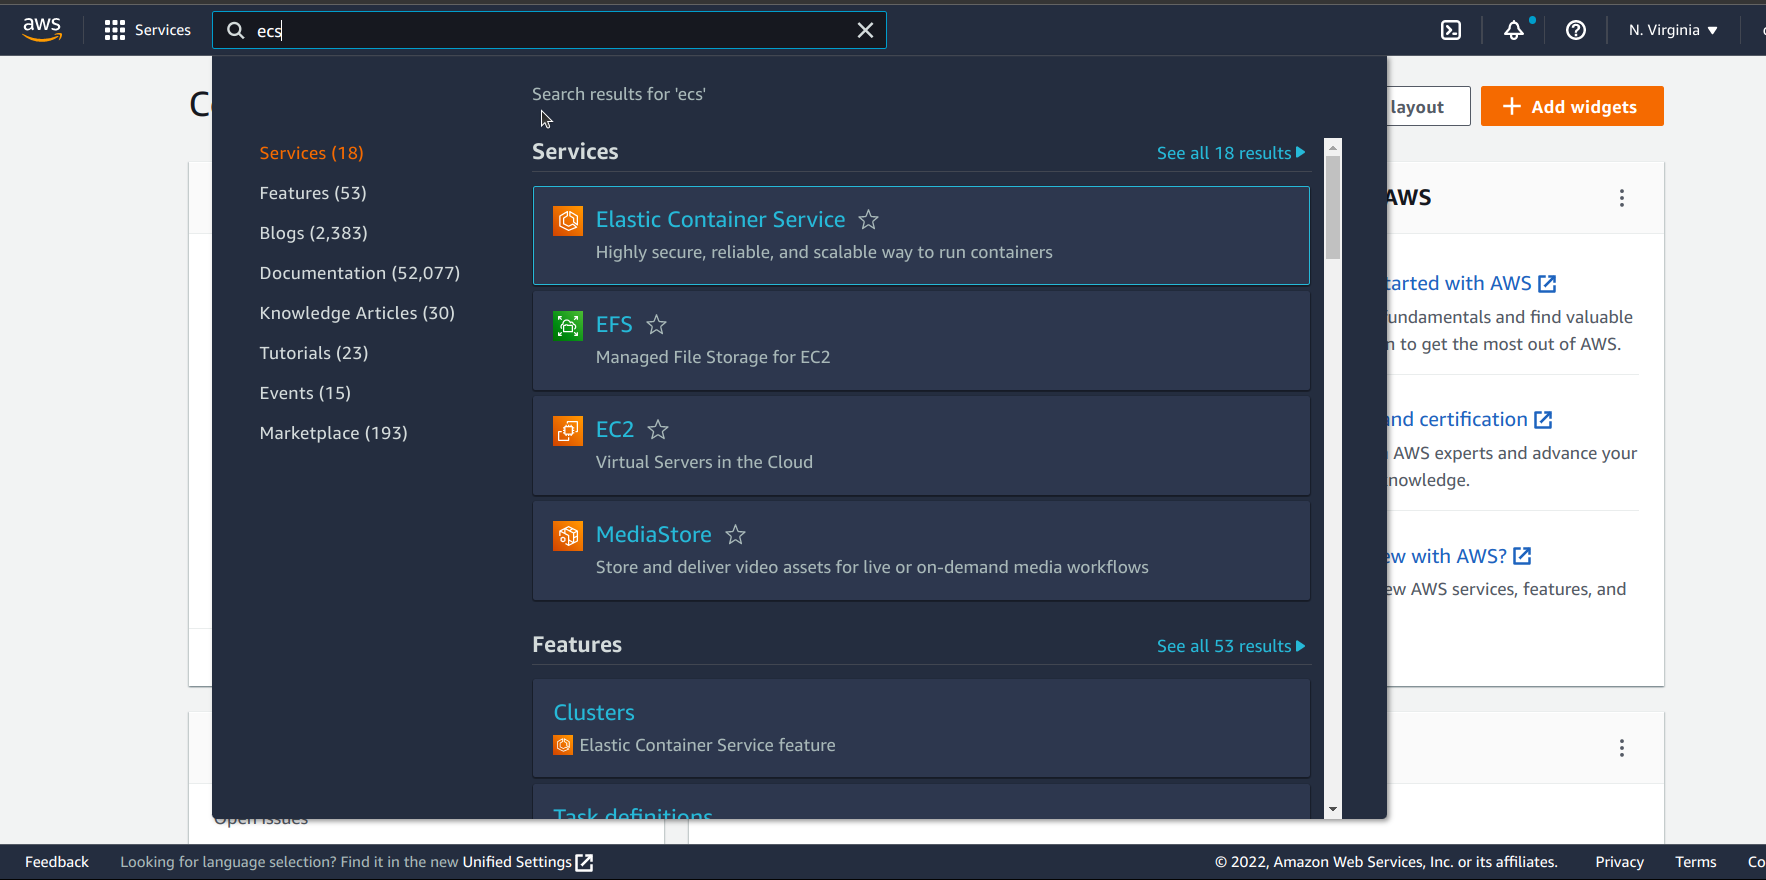Favorite Elastic Container Service with star

pos(868,220)
